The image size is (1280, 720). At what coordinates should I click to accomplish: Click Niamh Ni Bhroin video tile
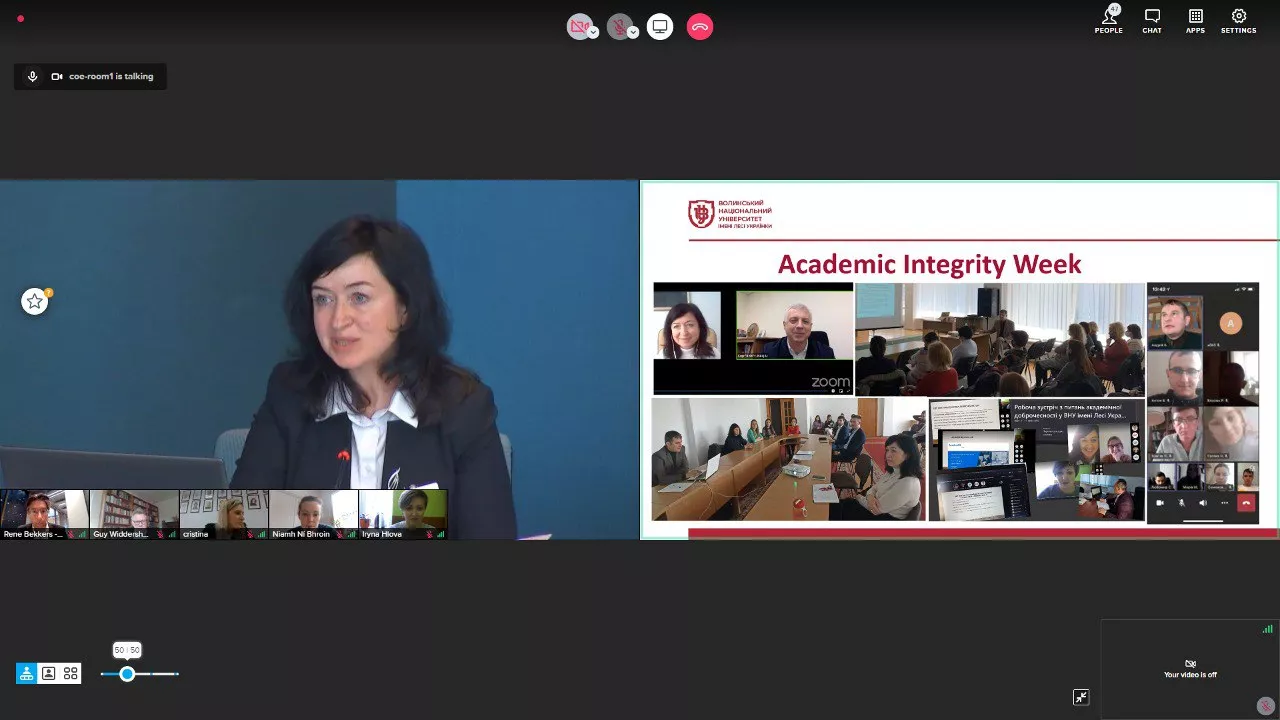point(313,514)
